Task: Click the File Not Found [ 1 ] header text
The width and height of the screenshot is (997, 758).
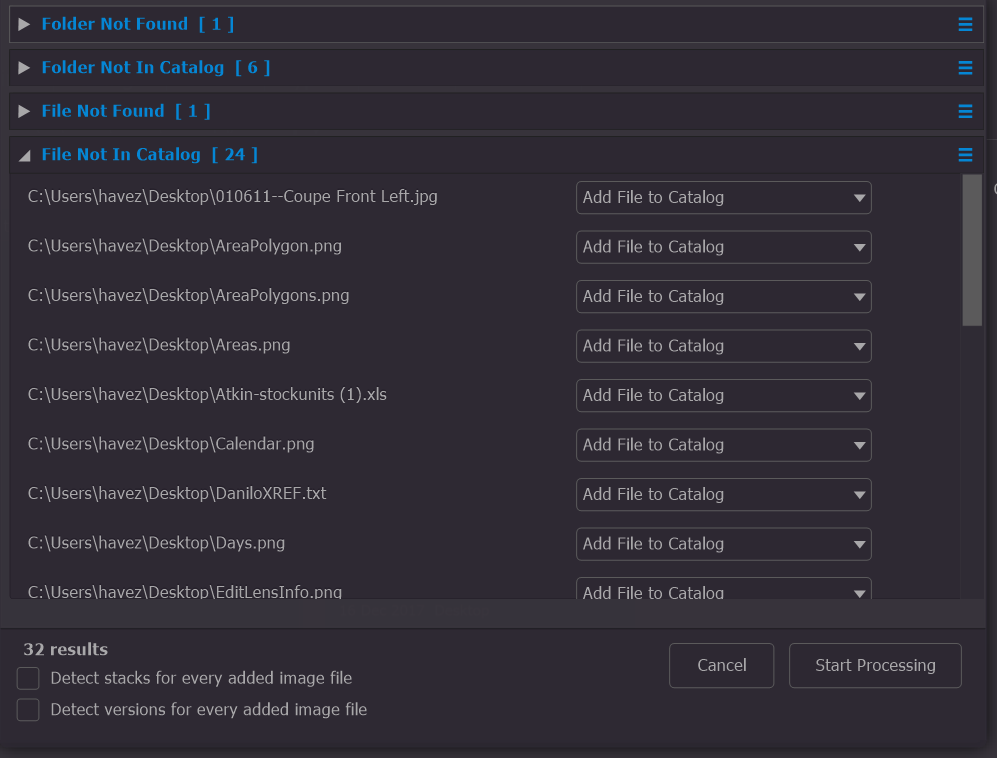Action: point(126,111)
